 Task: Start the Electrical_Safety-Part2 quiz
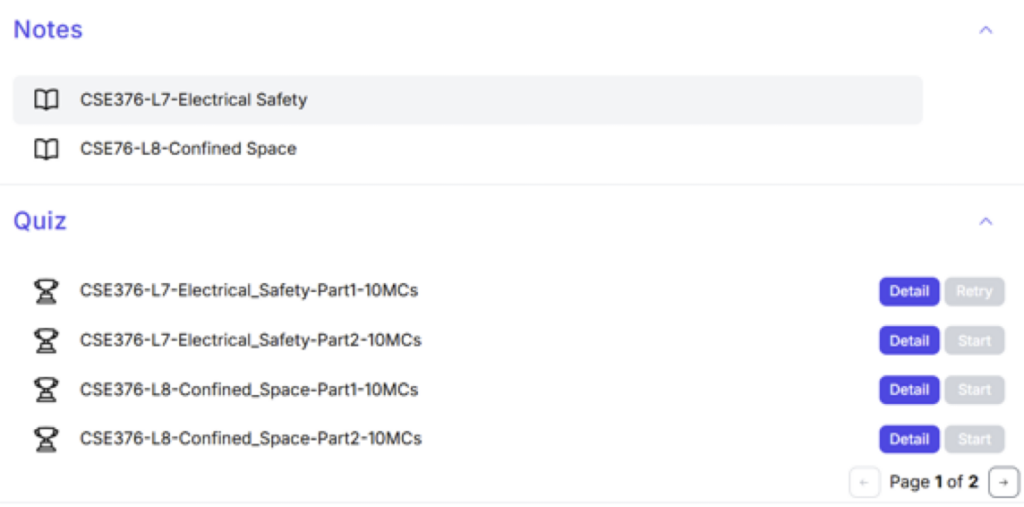click(974, 341)
